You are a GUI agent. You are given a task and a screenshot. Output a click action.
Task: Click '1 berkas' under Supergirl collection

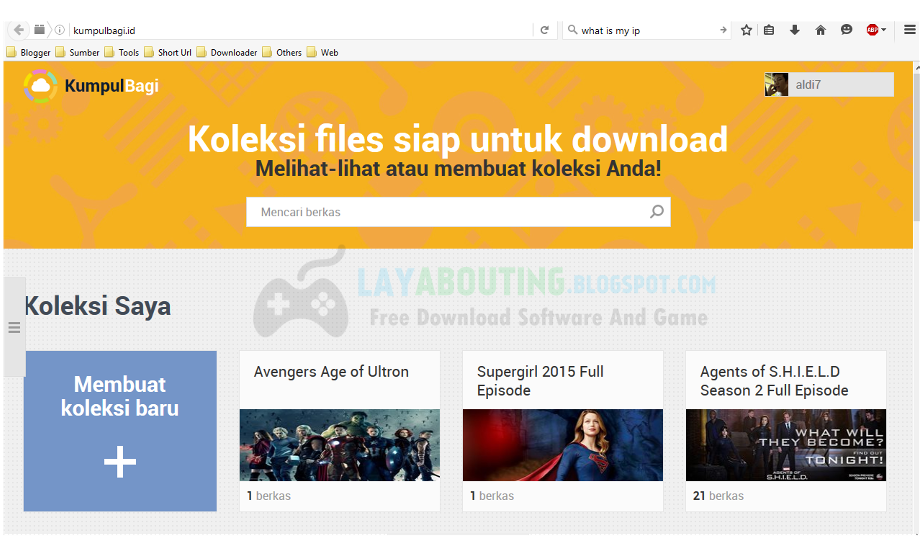click(x=492, y=496)
